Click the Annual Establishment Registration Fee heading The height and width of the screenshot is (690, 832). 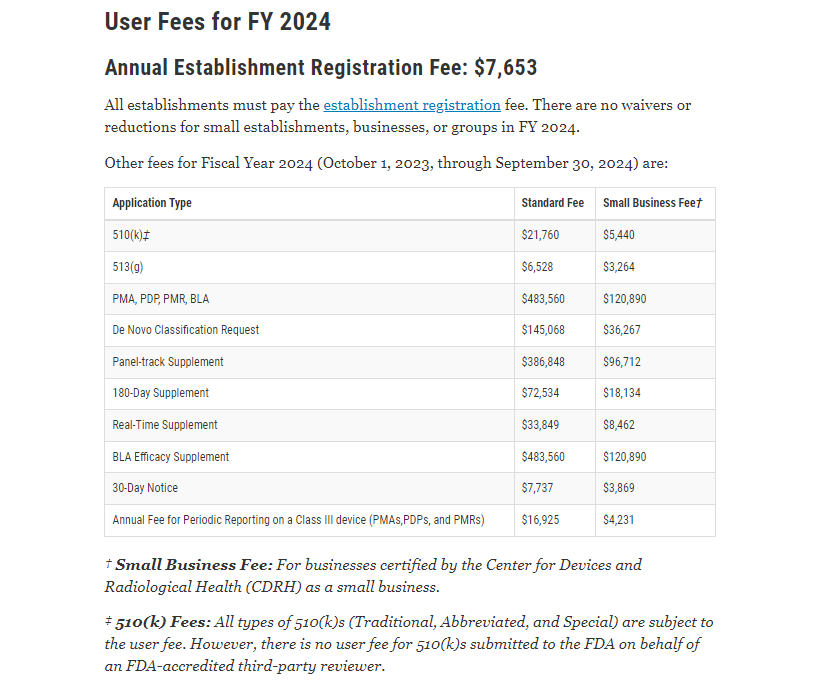(320, 68)
